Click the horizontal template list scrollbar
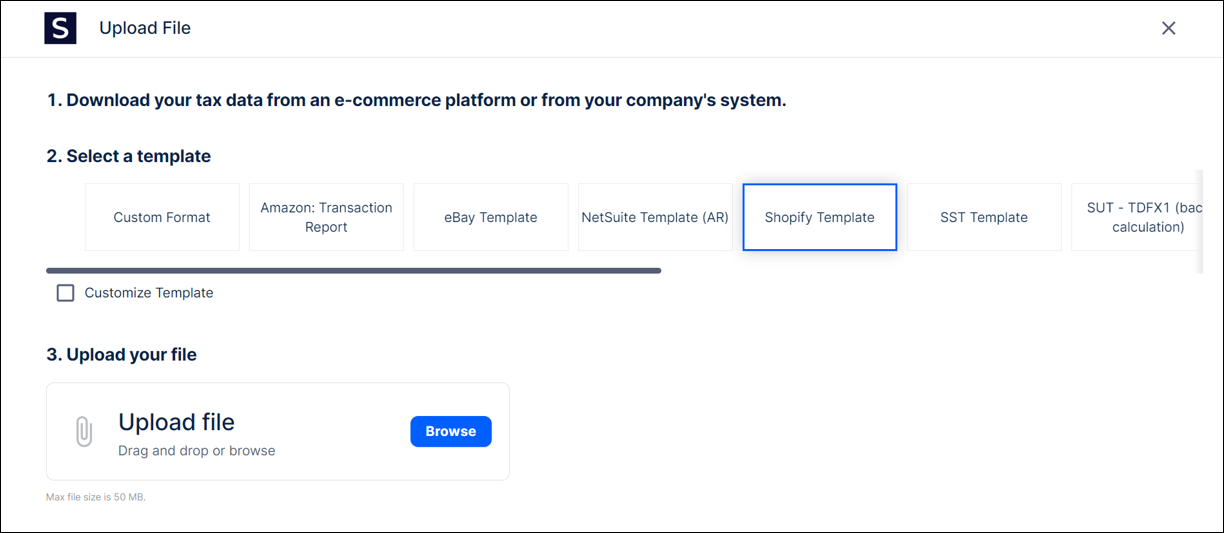Screen dimensions: 1224x533 click(353, 270)
